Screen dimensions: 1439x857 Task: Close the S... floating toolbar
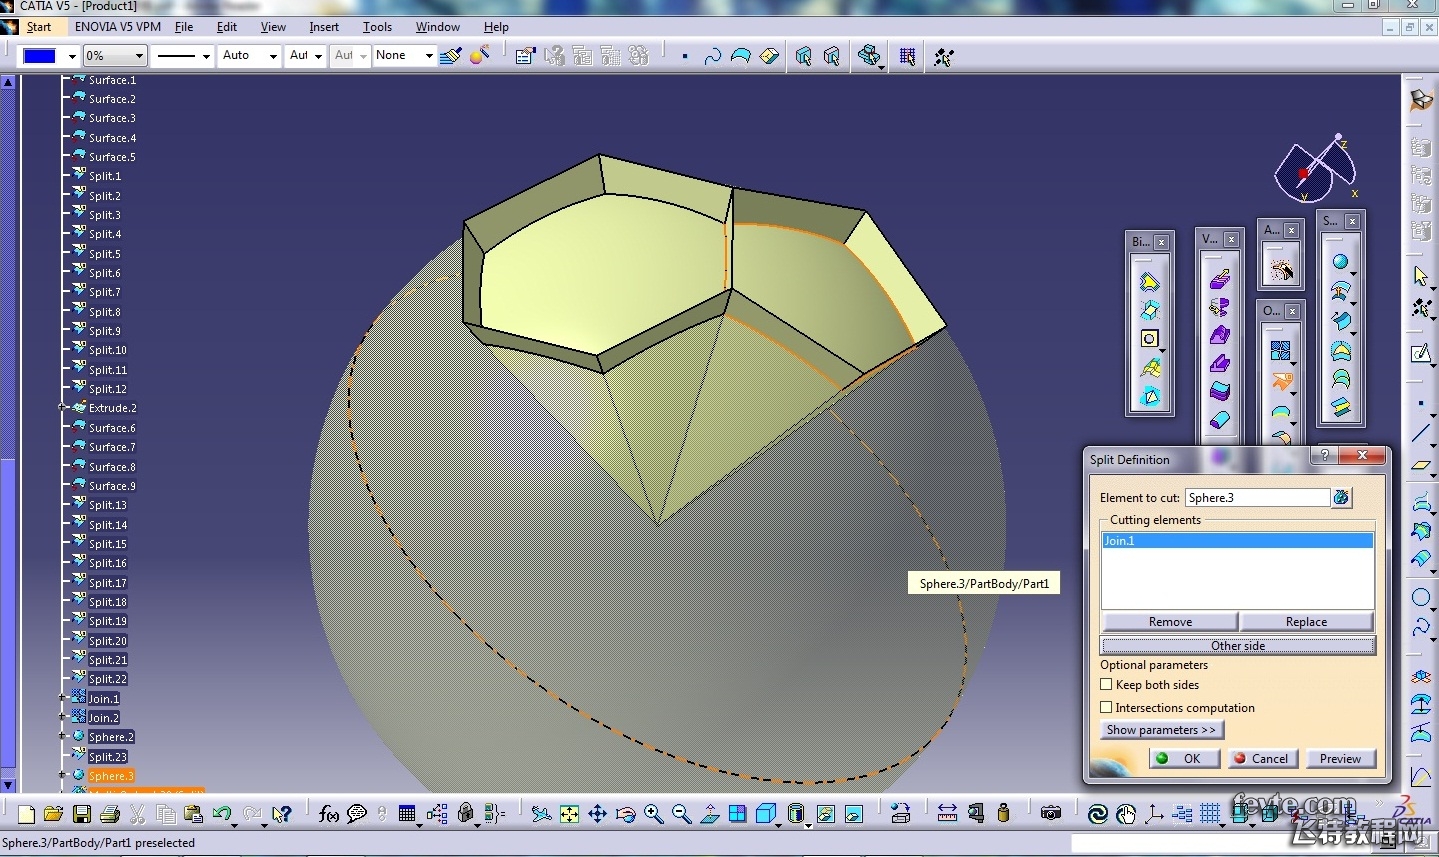pyautogui.click(x=1352, y=221)
